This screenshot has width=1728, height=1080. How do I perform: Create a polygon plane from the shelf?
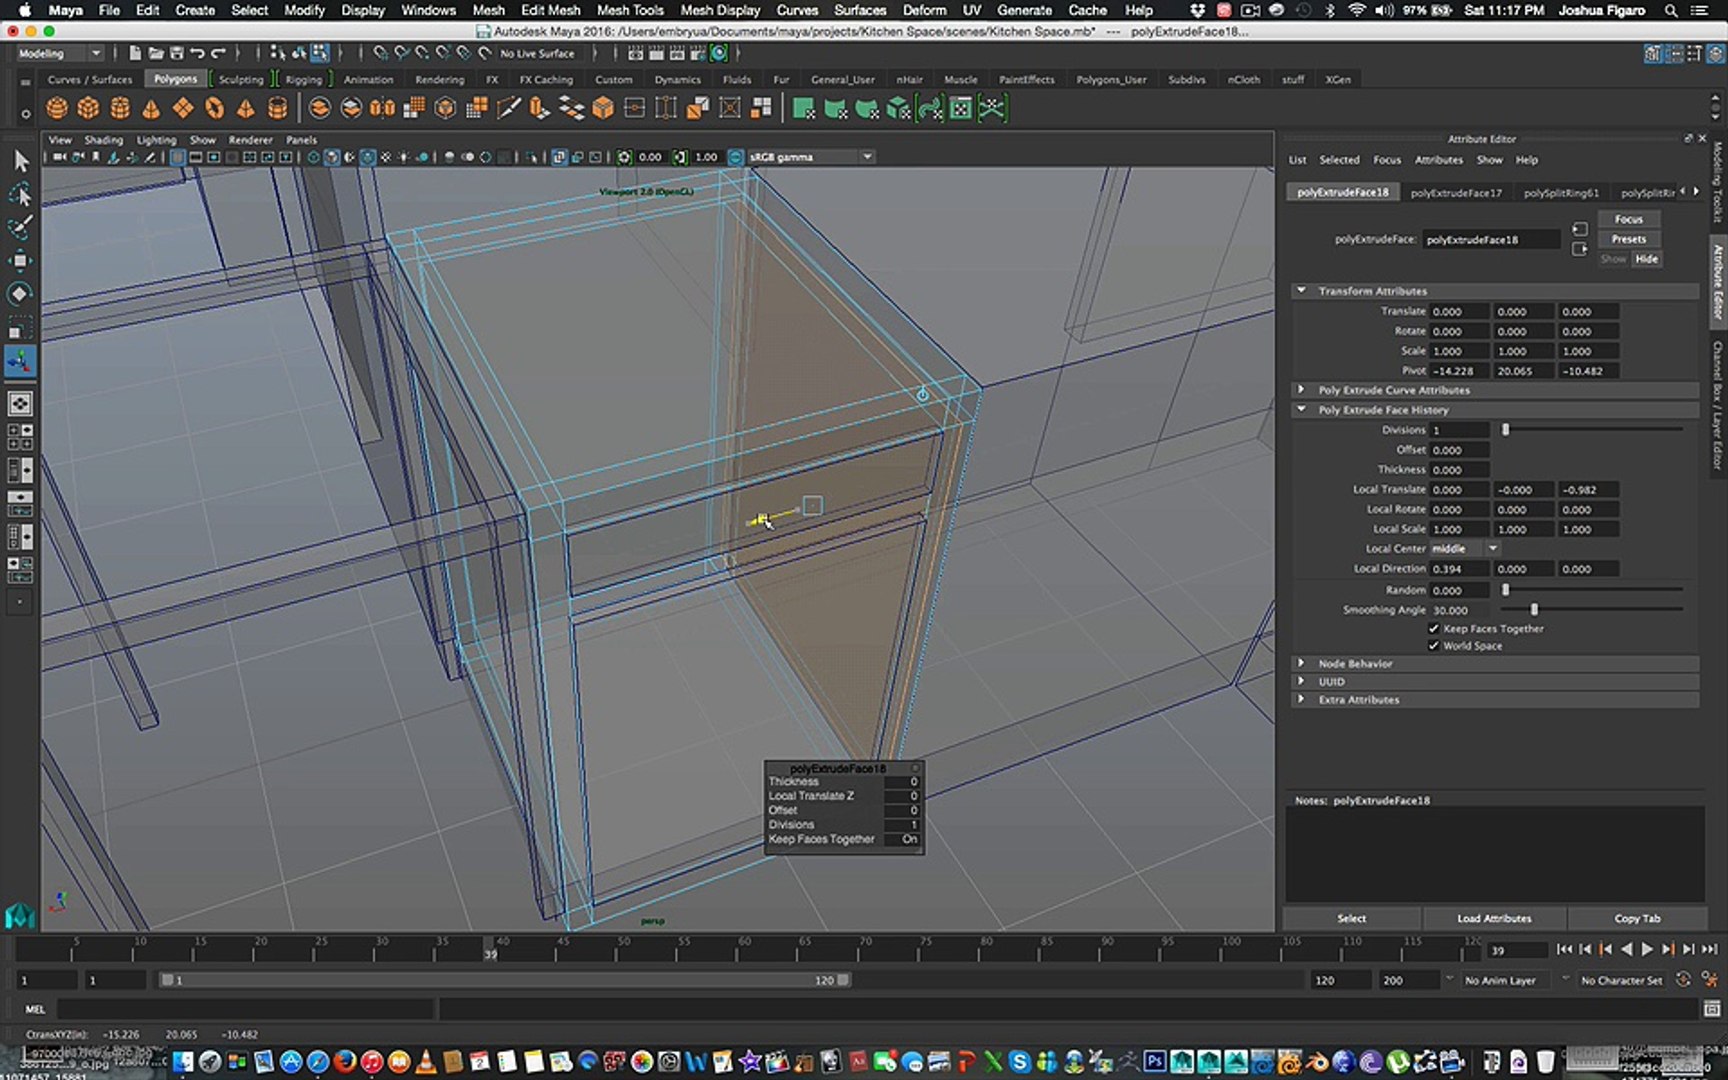pos(183,108)
